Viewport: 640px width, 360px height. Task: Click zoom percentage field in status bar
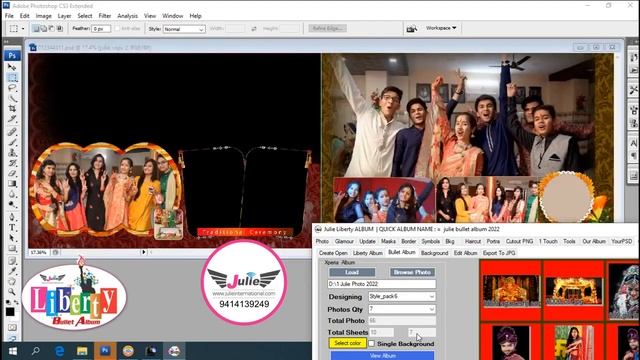tap(39, 253)
